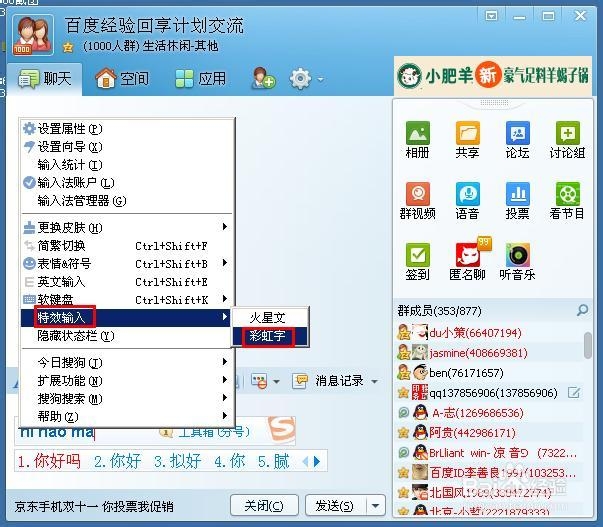The width and height of the screenshot is (603, 527).
Task: Open the 论坛 forum app
Action: coord(517,140)
